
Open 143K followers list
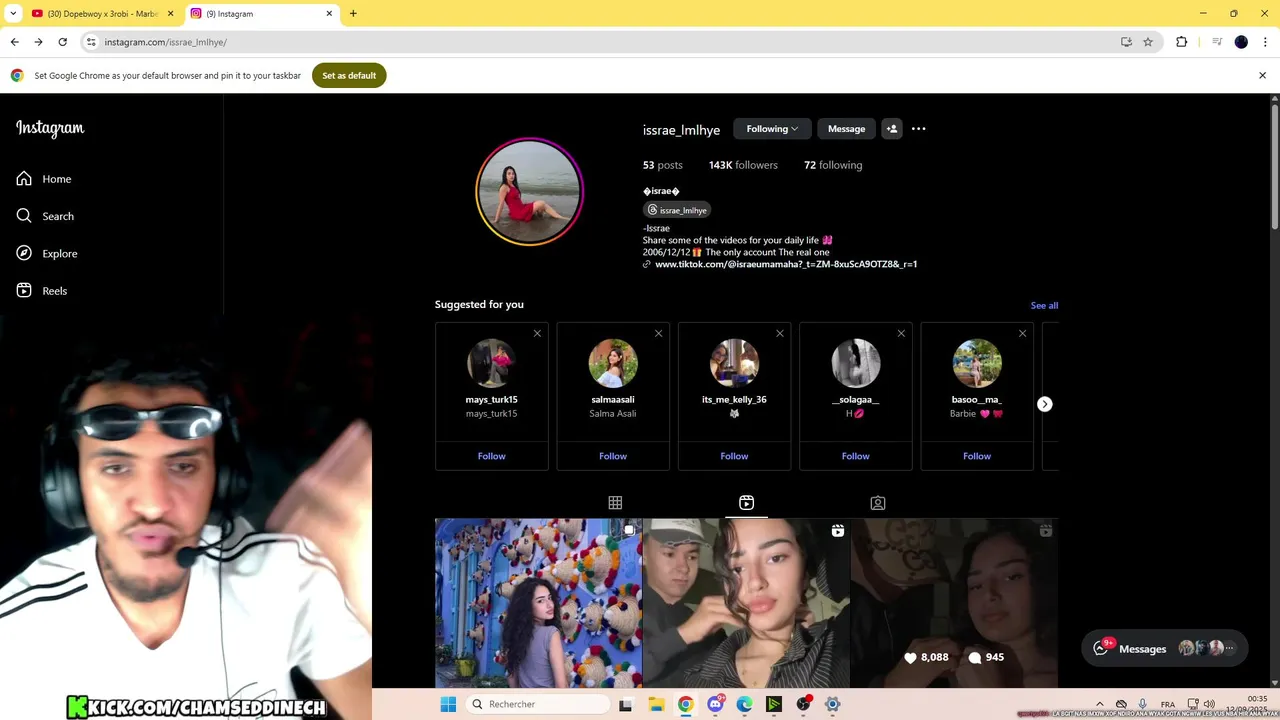point(743,165)
